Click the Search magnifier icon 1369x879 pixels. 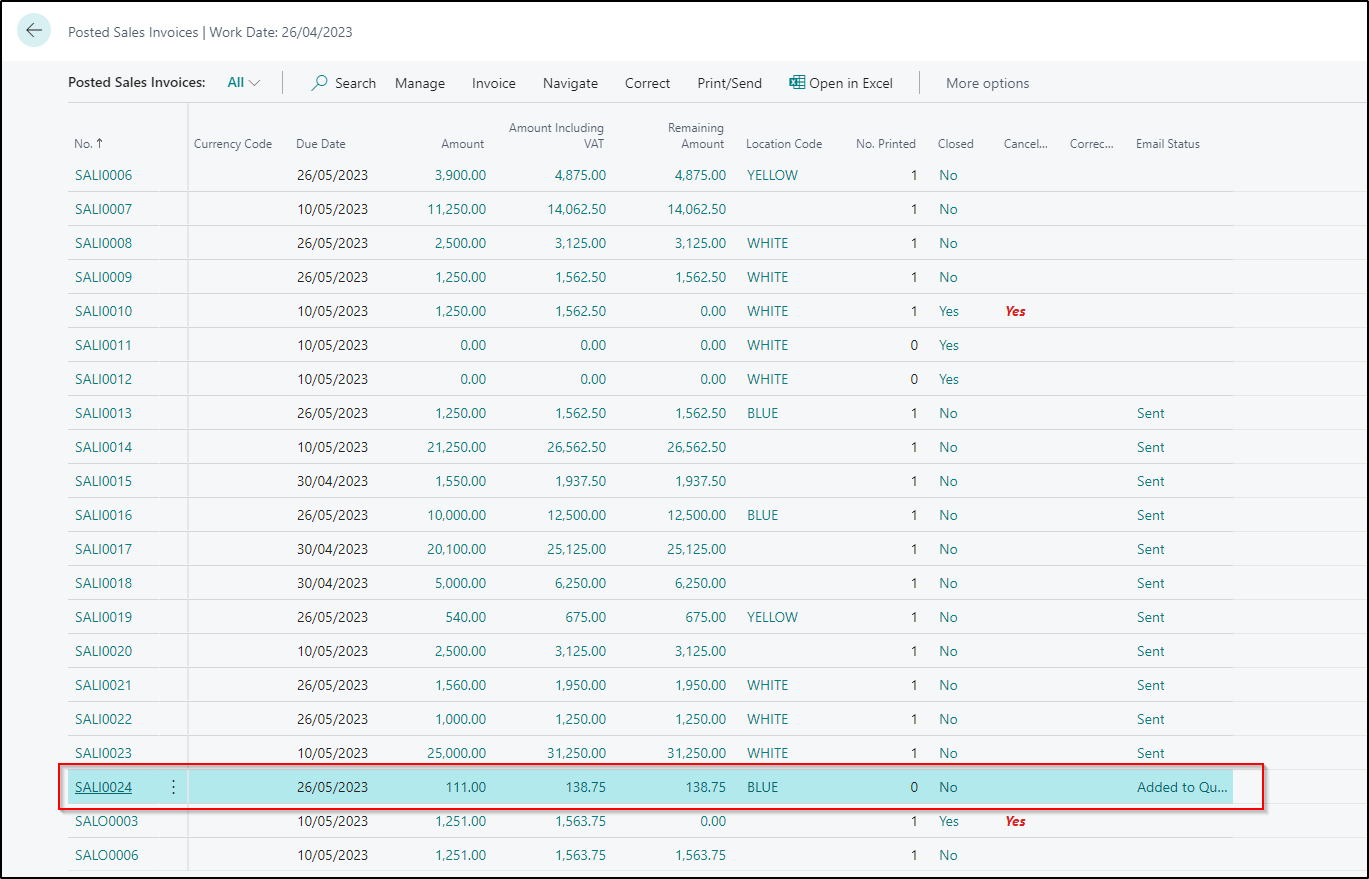(320, 83)
